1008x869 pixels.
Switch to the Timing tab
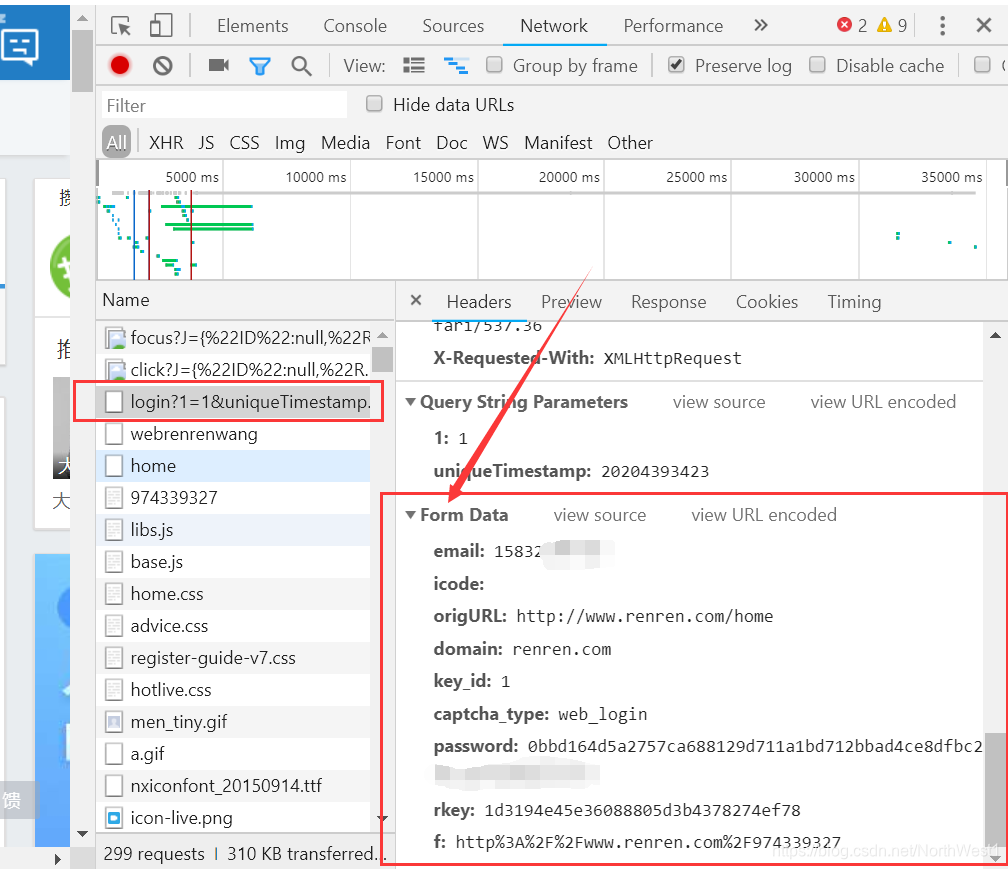point(854,301)
